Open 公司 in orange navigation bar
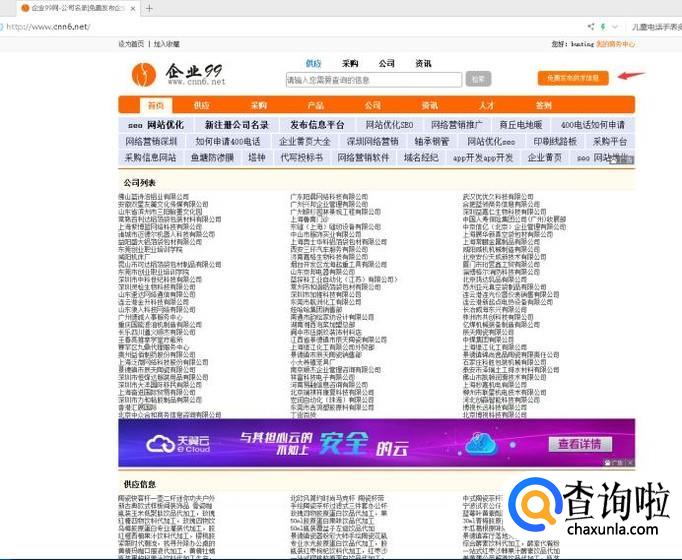 coord(373,106)
